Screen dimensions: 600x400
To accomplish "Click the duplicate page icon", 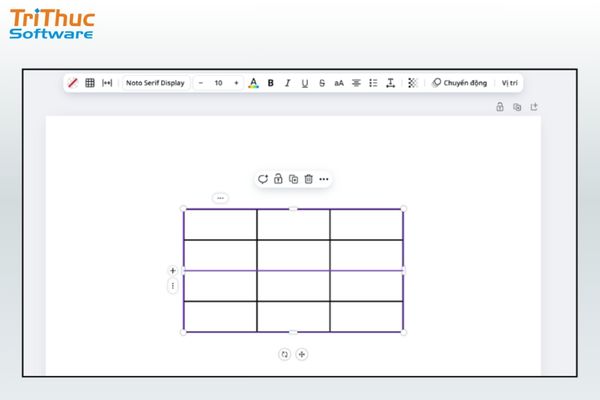I will [x=517, y=107].
